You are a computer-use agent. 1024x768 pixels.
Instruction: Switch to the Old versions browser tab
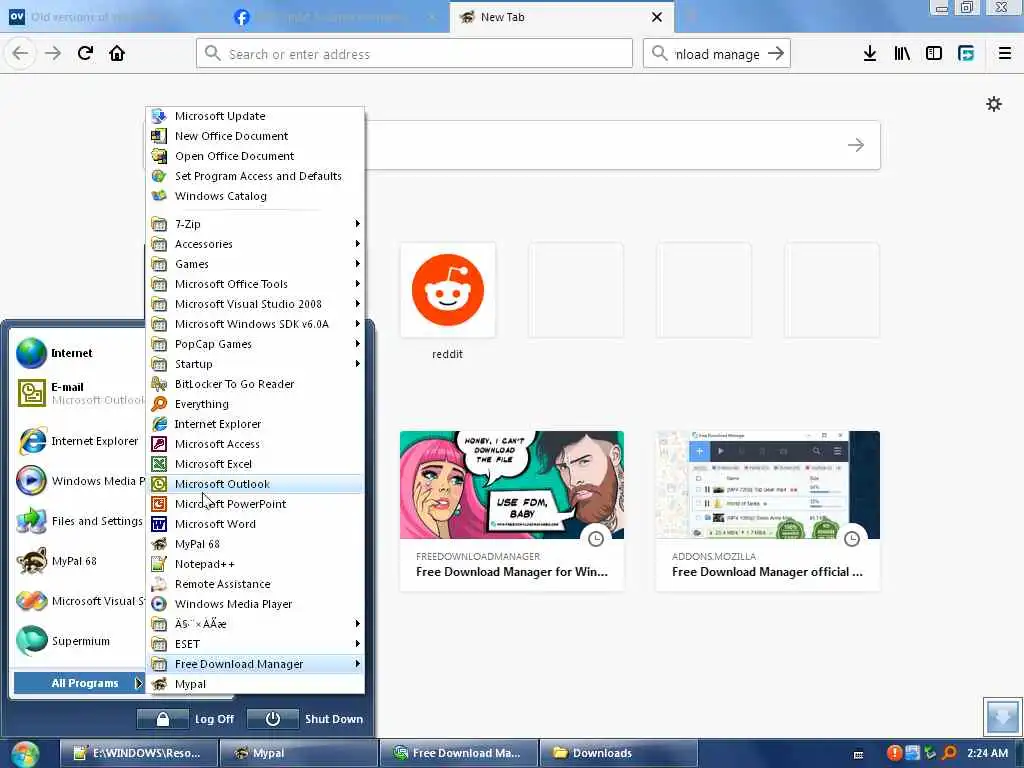coord(111,17)
